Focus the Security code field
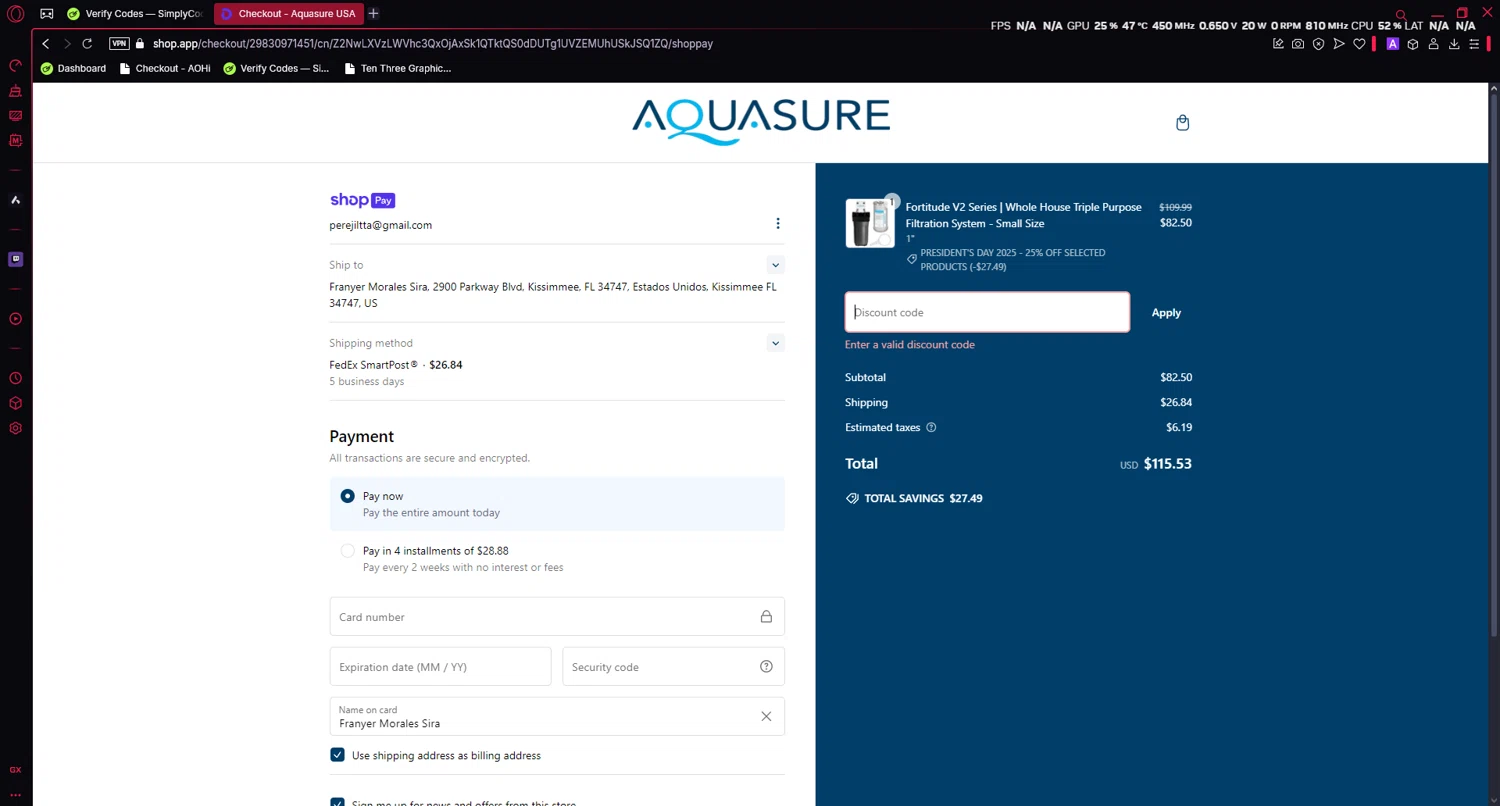The image size is (1500, 806). tap(673, 667)
